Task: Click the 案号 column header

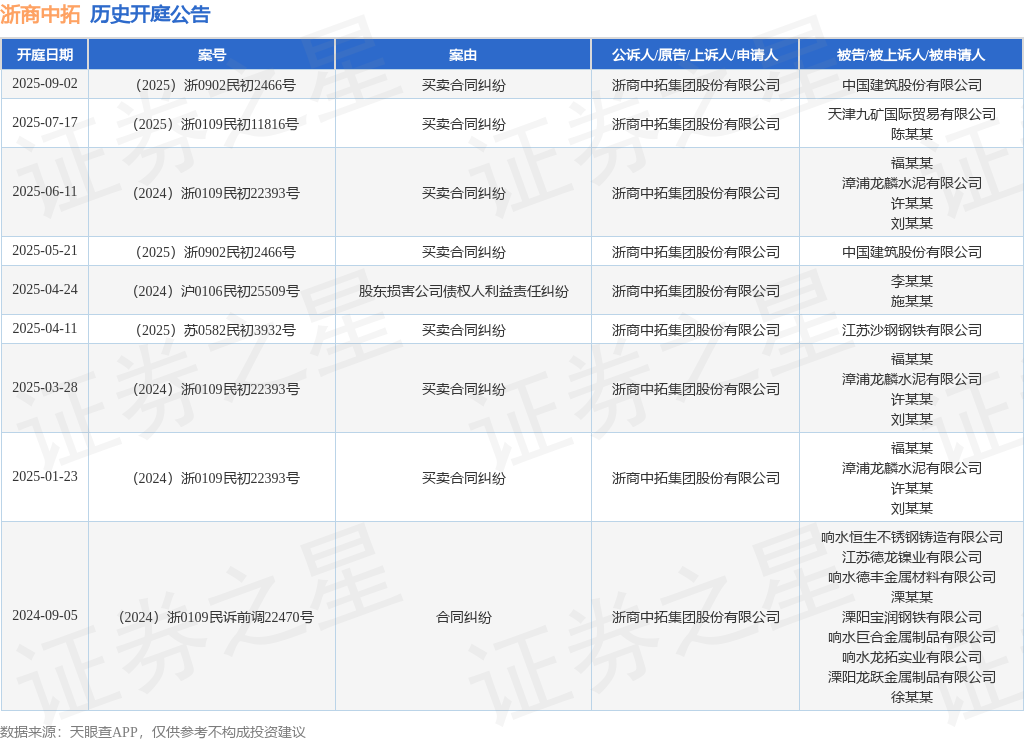Action: coord(212,55)
